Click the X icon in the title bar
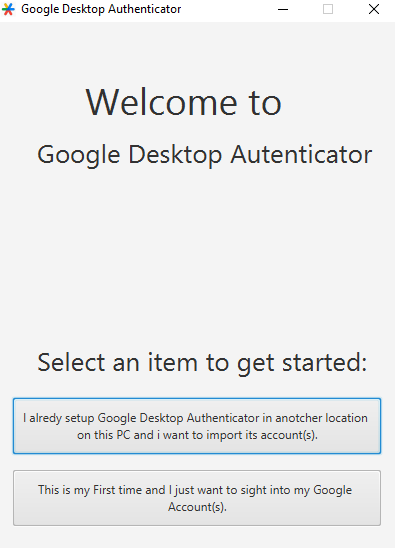Screen dimensions: 395x548 coord(374,9)
